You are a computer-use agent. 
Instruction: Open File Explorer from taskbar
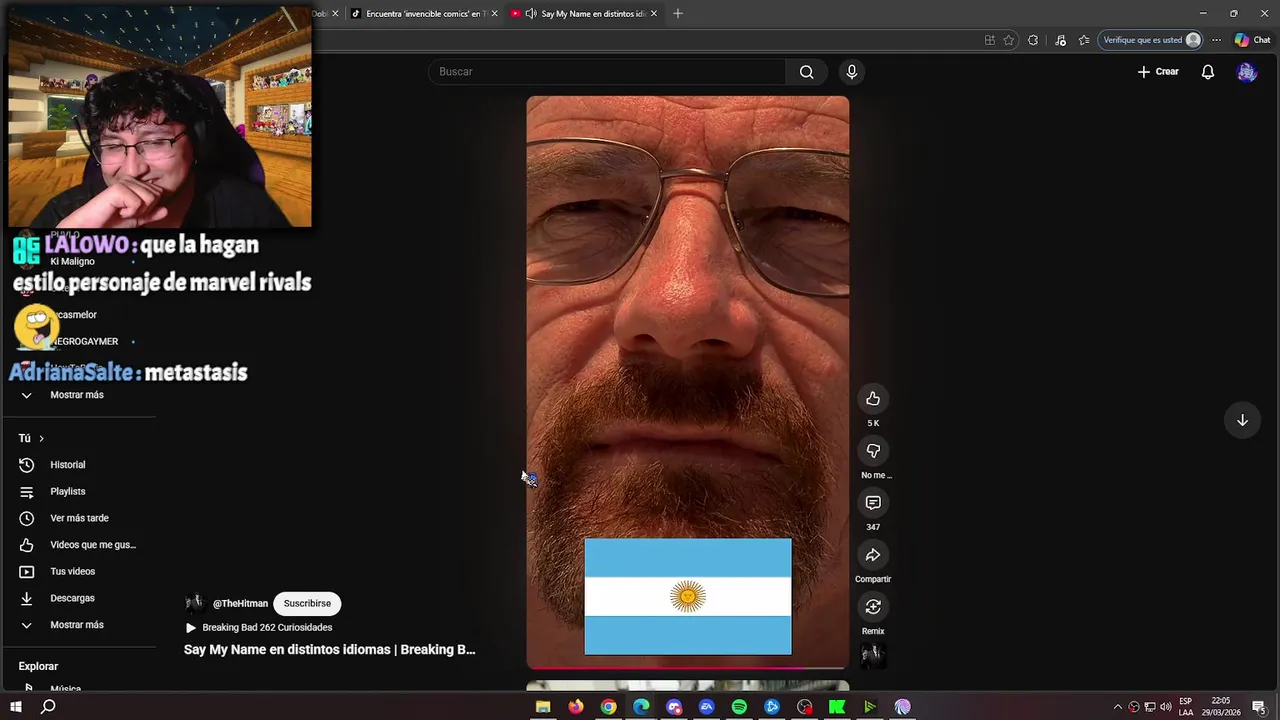click(543, 707)
